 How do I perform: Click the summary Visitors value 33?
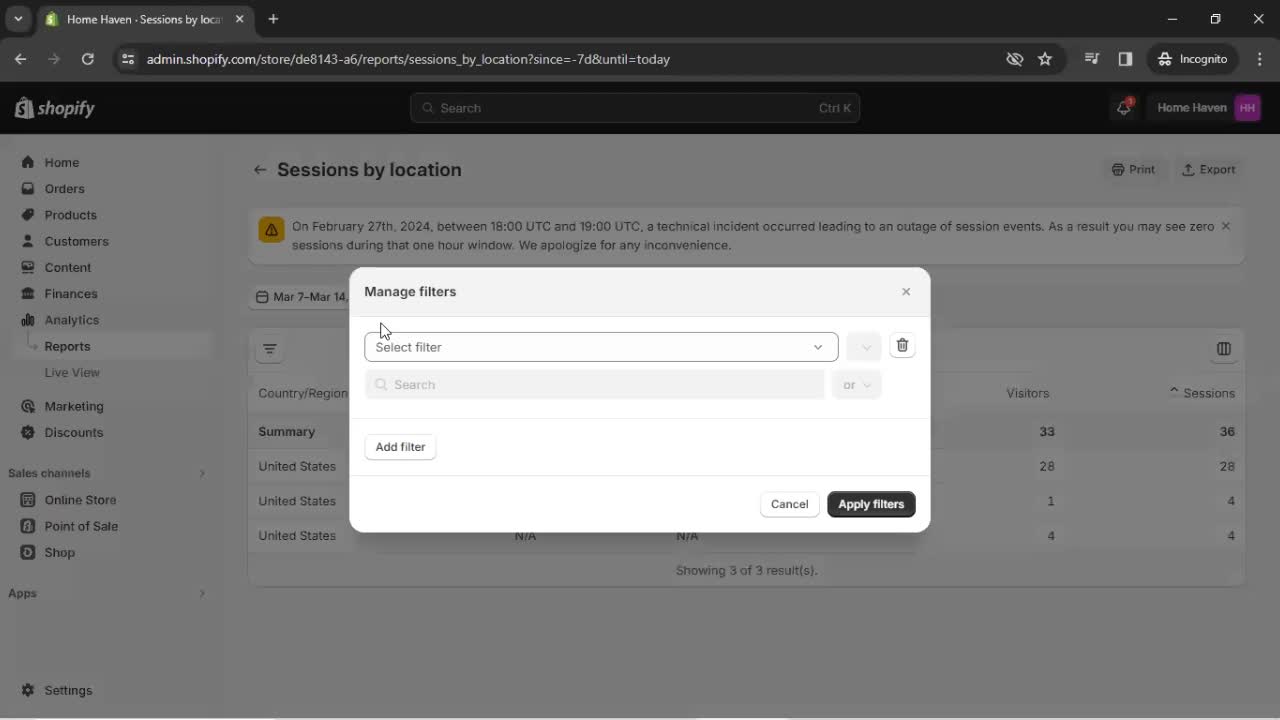click(1047, 432)
